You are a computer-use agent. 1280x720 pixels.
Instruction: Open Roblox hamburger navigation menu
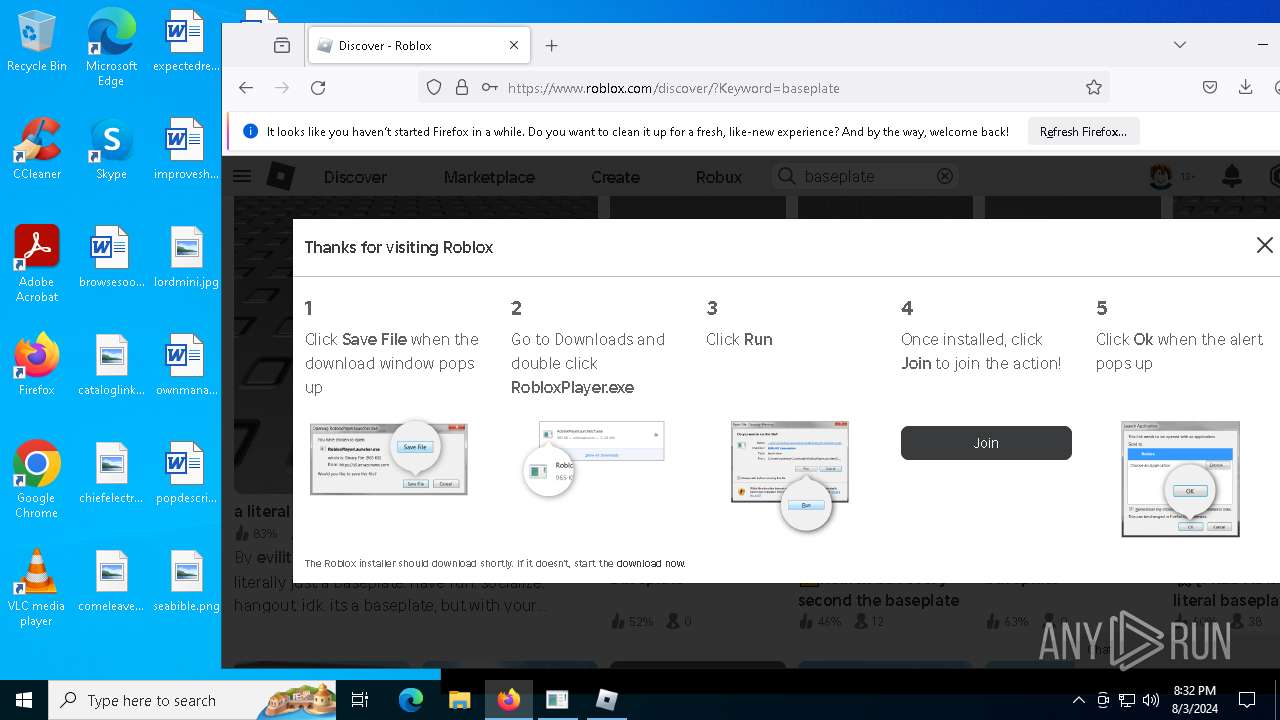(x=242, y=177)
